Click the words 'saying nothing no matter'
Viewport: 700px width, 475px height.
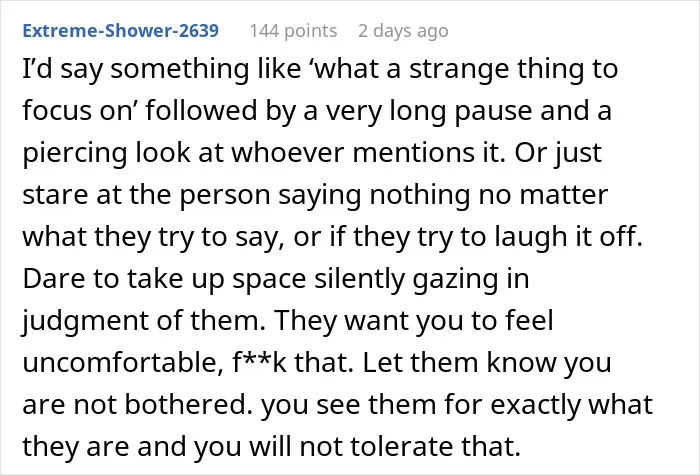click(443, 195)
